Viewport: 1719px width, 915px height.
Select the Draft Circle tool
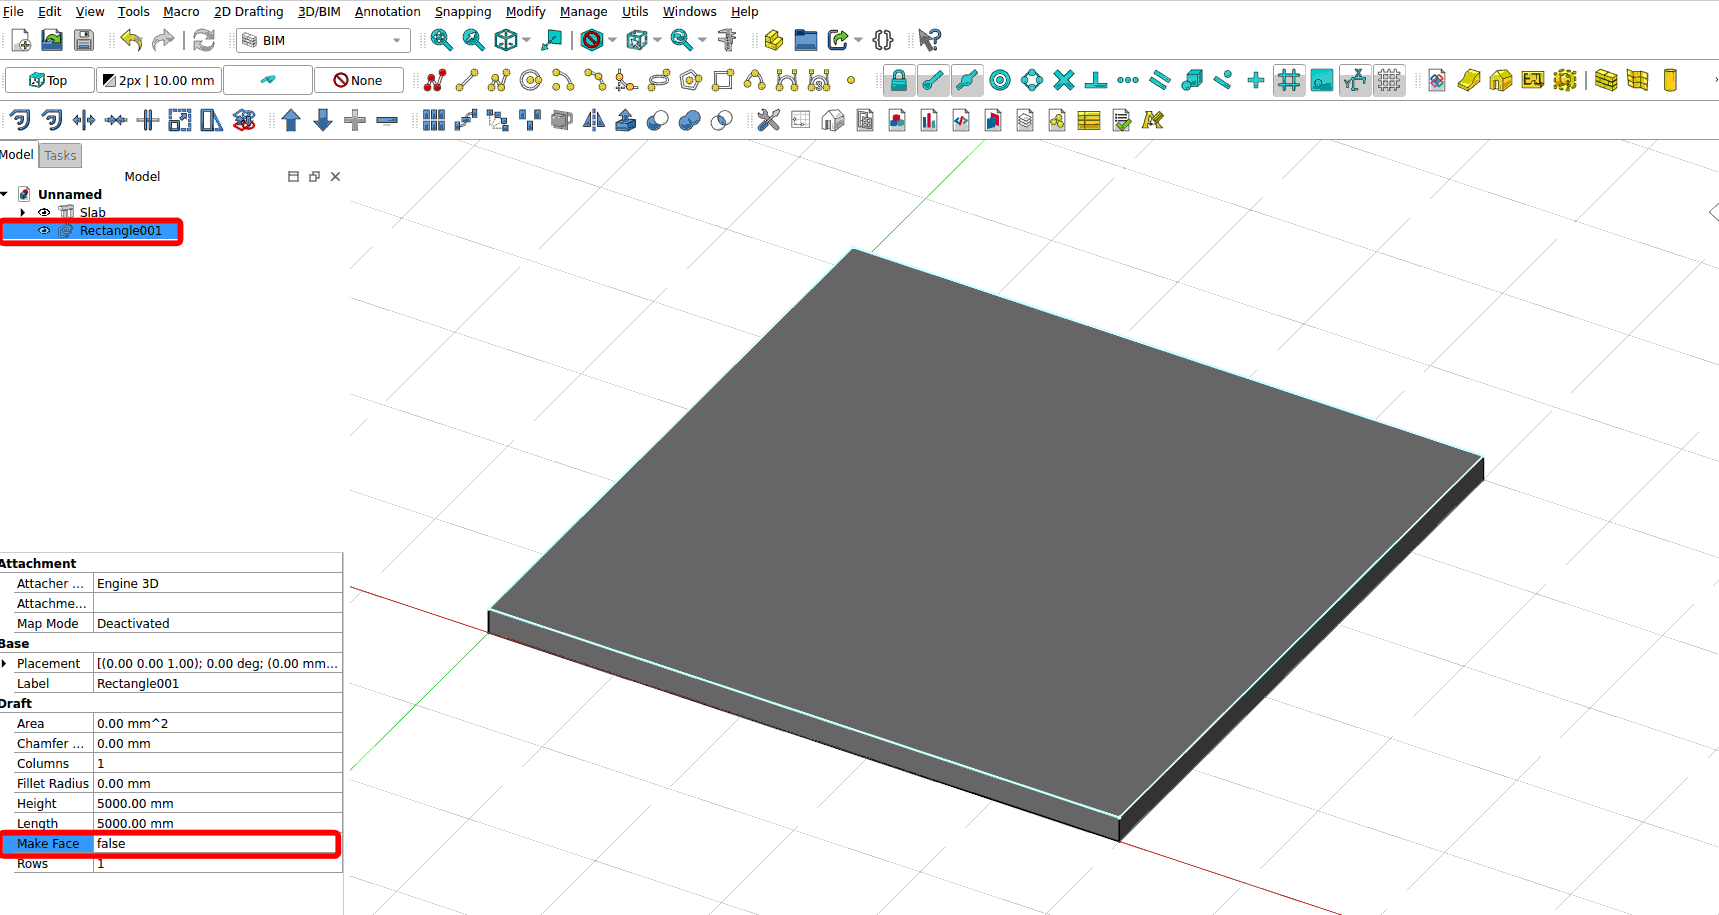click(531, 81)
